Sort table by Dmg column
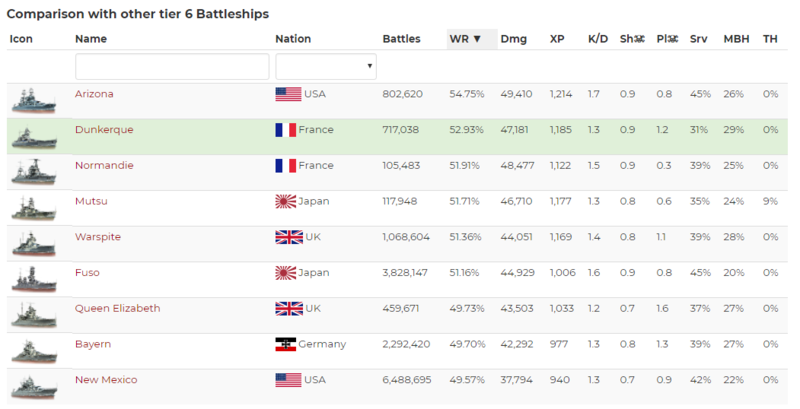The height and width of the screenshot is (409, 800). [x=513, y=39]
